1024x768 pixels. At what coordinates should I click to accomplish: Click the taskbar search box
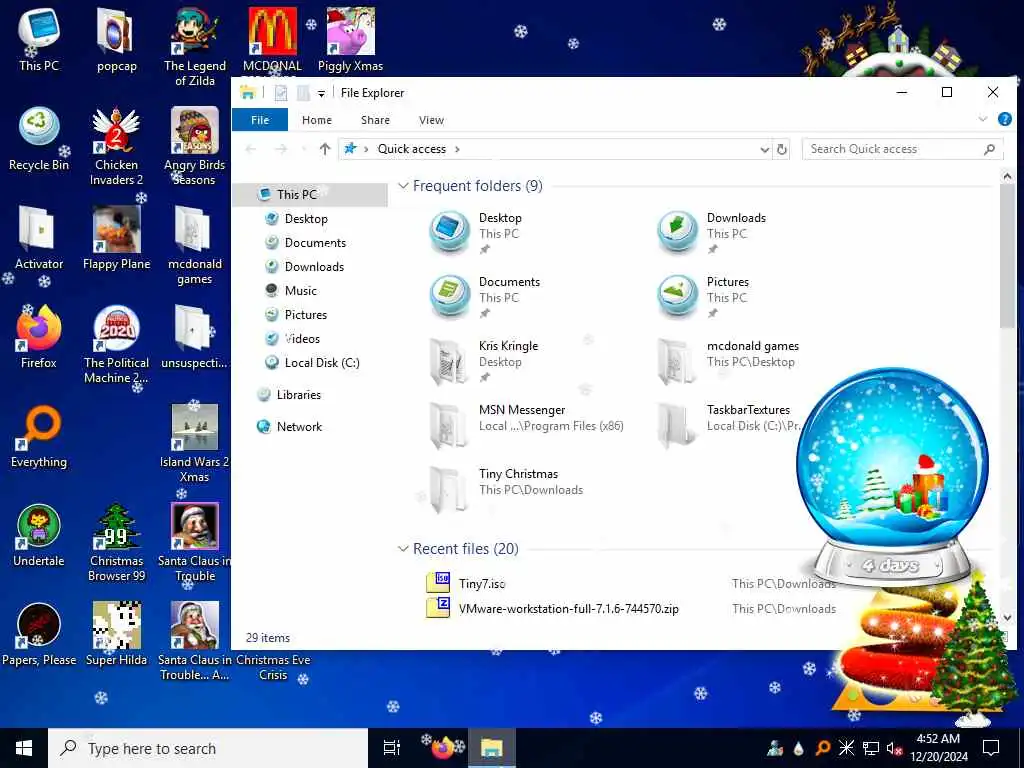(x=208, y=748)
